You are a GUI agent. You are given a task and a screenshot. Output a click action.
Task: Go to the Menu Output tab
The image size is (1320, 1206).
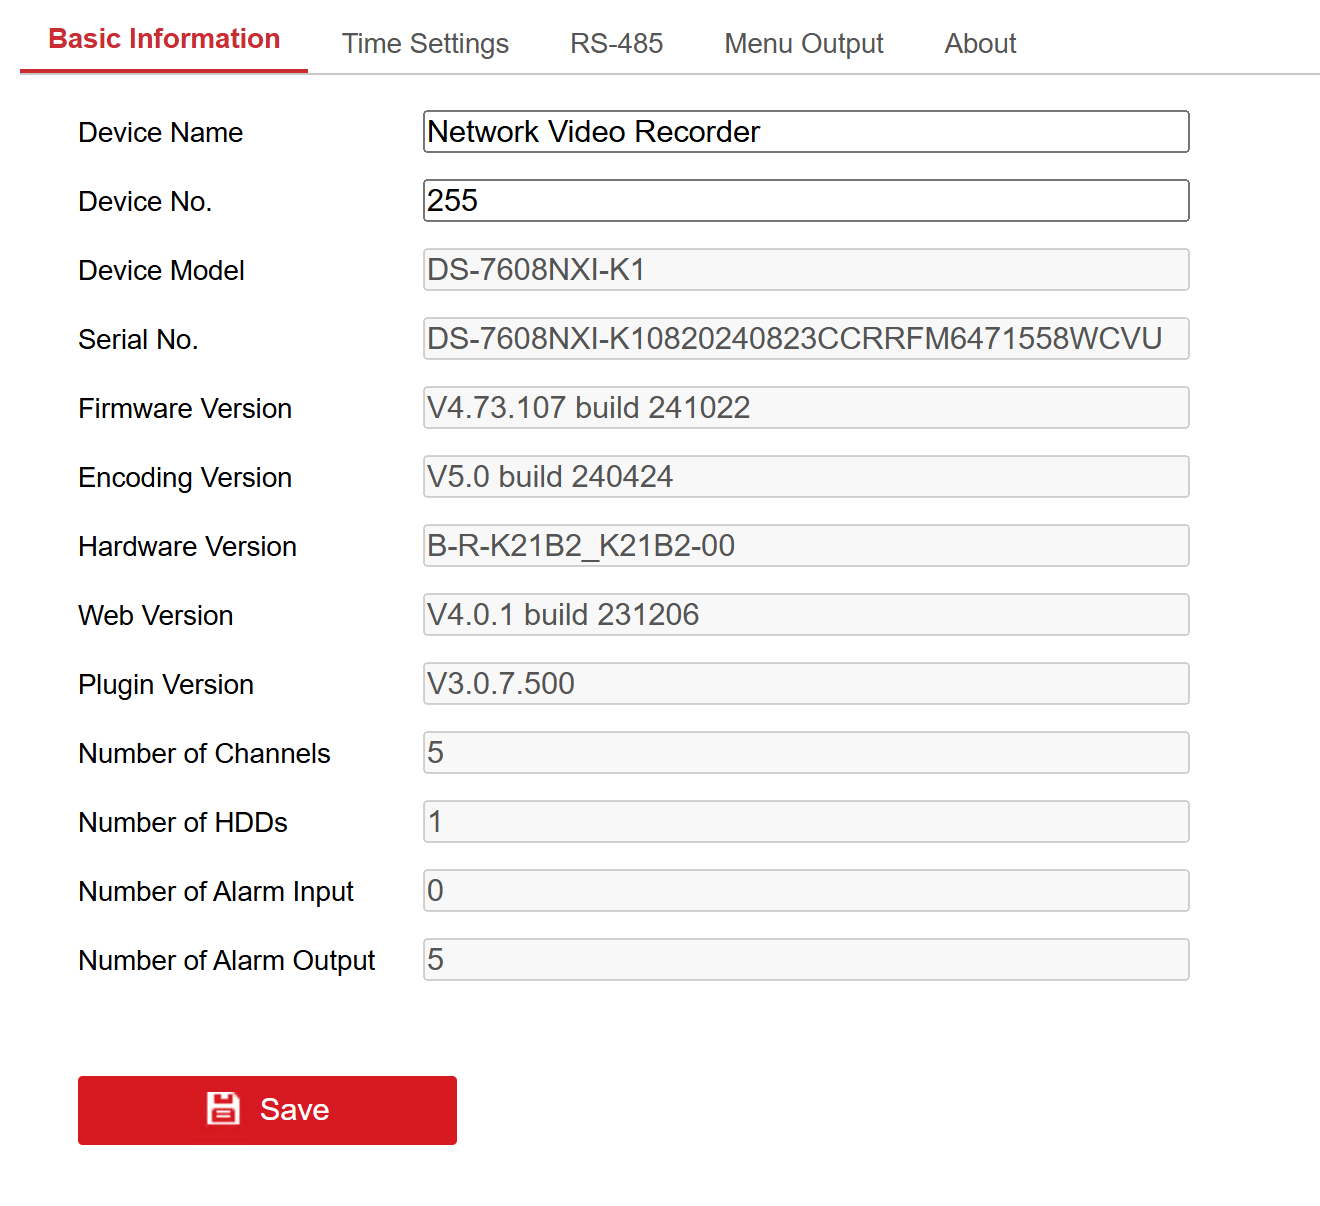803,44
